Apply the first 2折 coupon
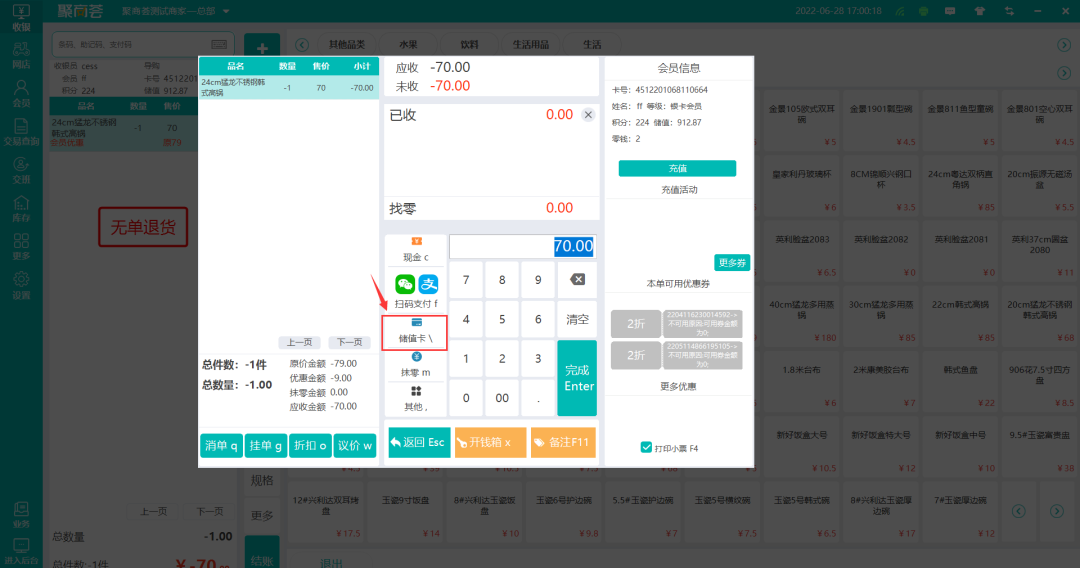 pos(636,324)
